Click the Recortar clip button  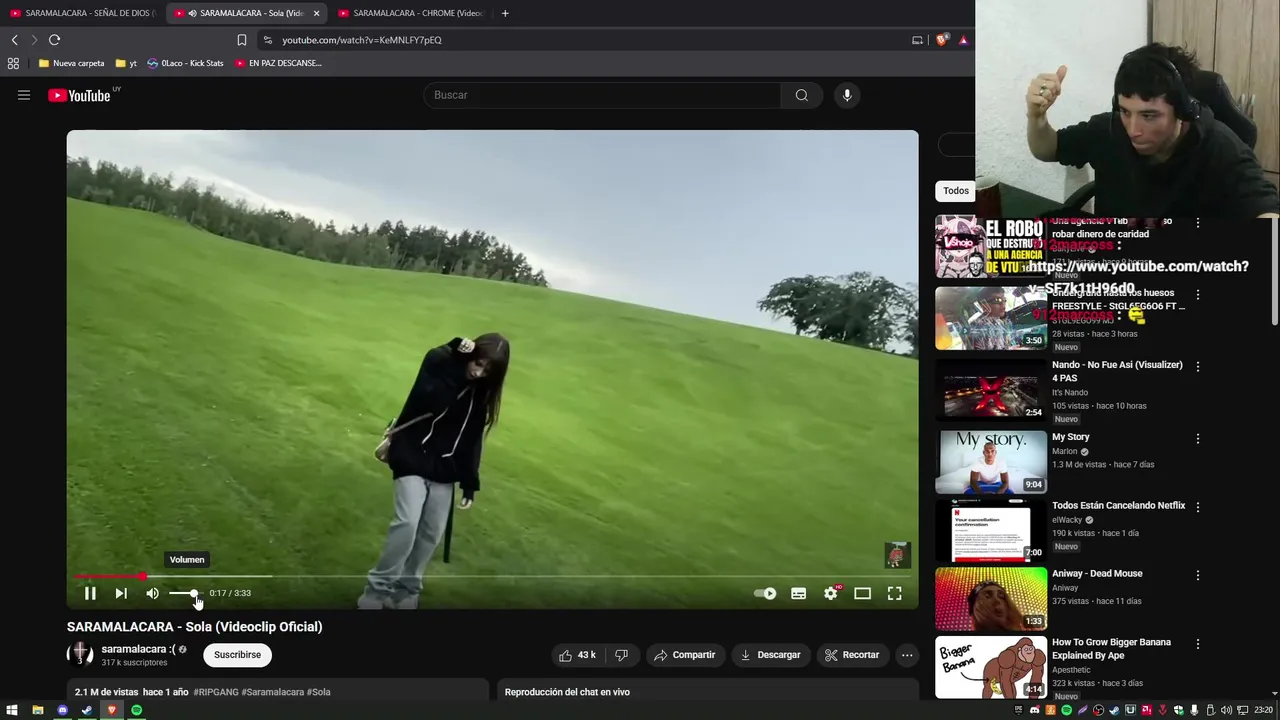[852, 655]
